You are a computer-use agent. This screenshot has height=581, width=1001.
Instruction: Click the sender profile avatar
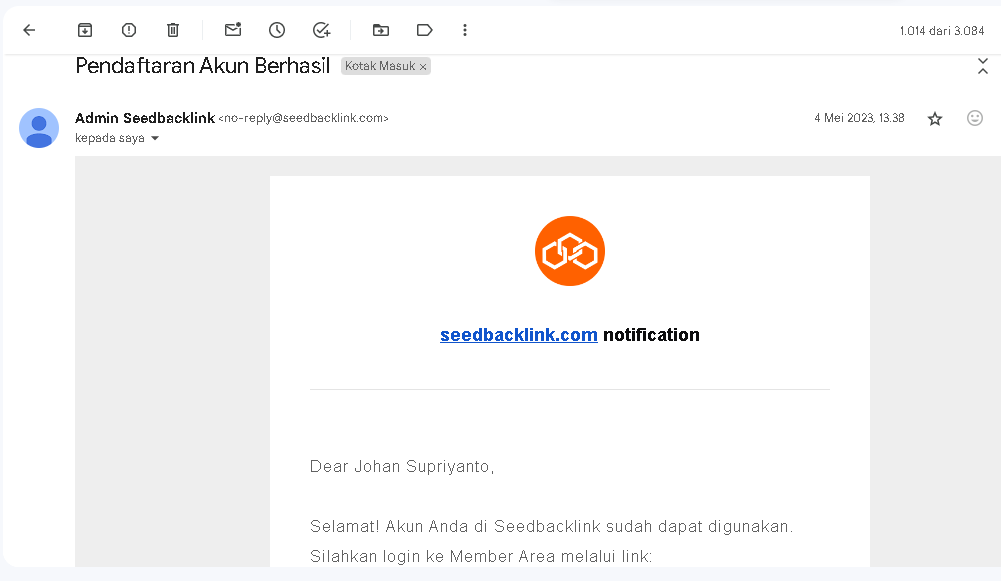39,128
